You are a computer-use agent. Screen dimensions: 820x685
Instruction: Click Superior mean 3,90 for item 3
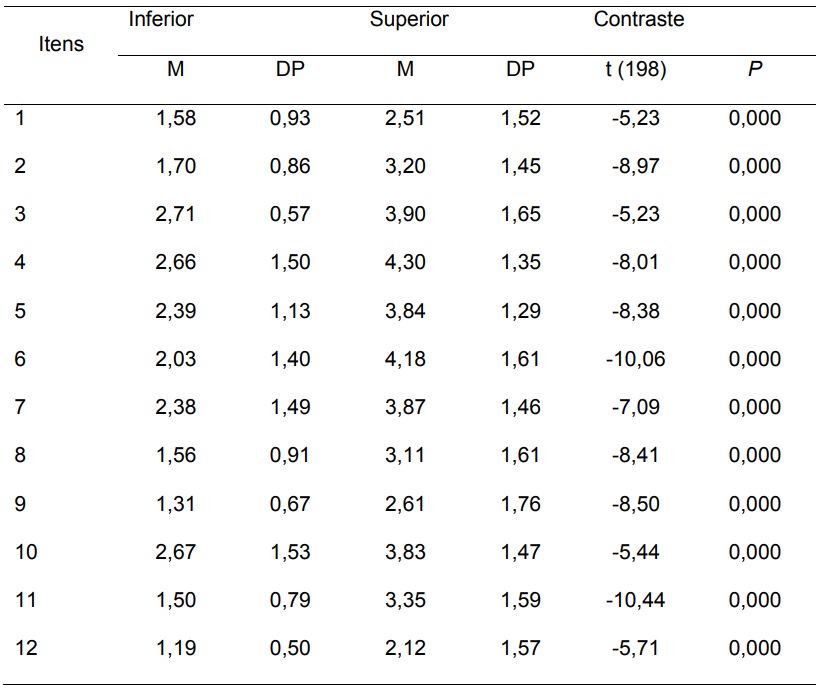pos(405,214)
